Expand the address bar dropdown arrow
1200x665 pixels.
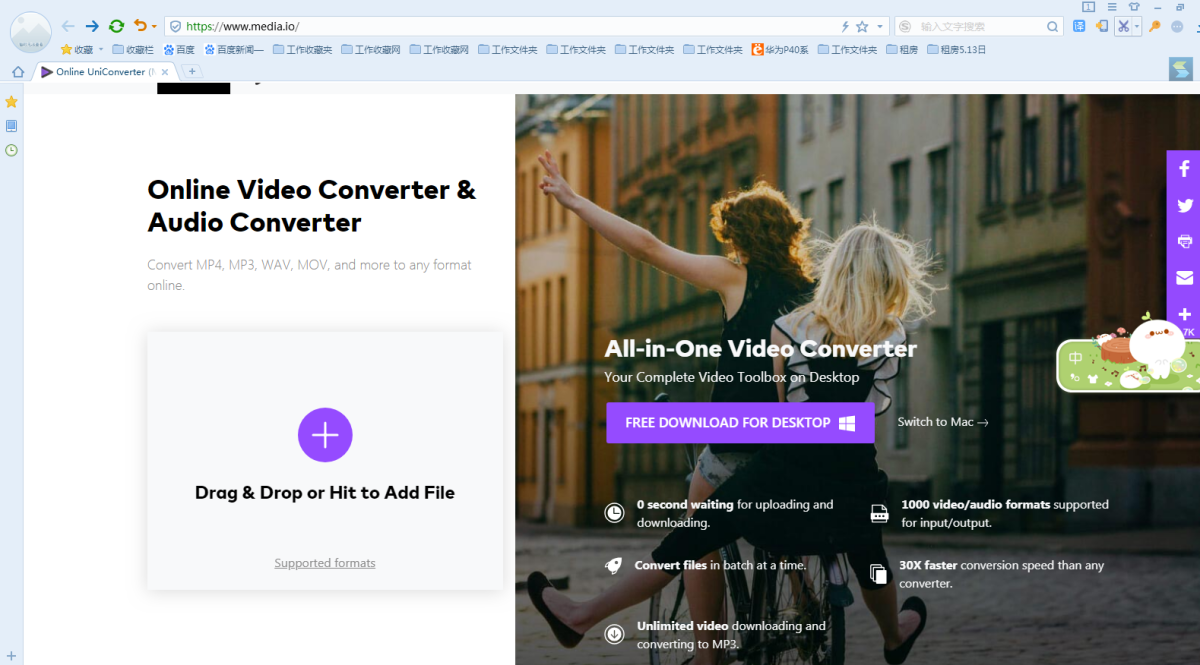point(880,26)
